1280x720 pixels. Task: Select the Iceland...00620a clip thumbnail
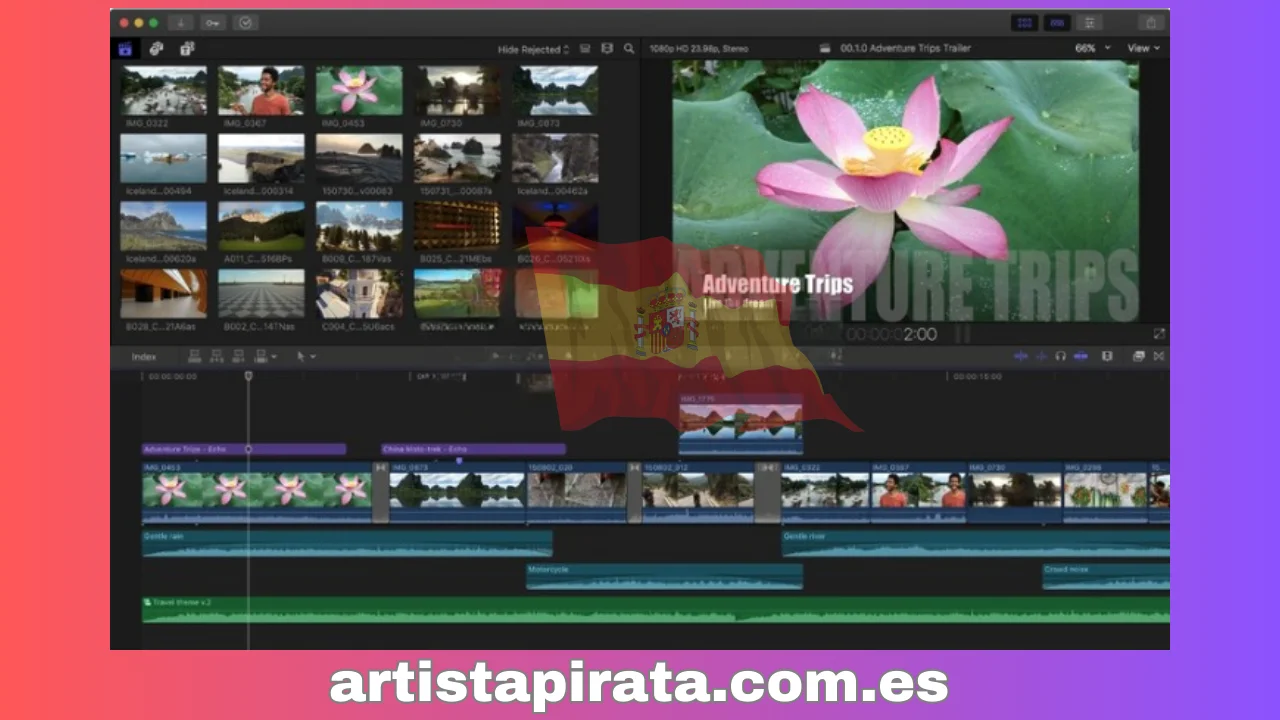[164, 226]
